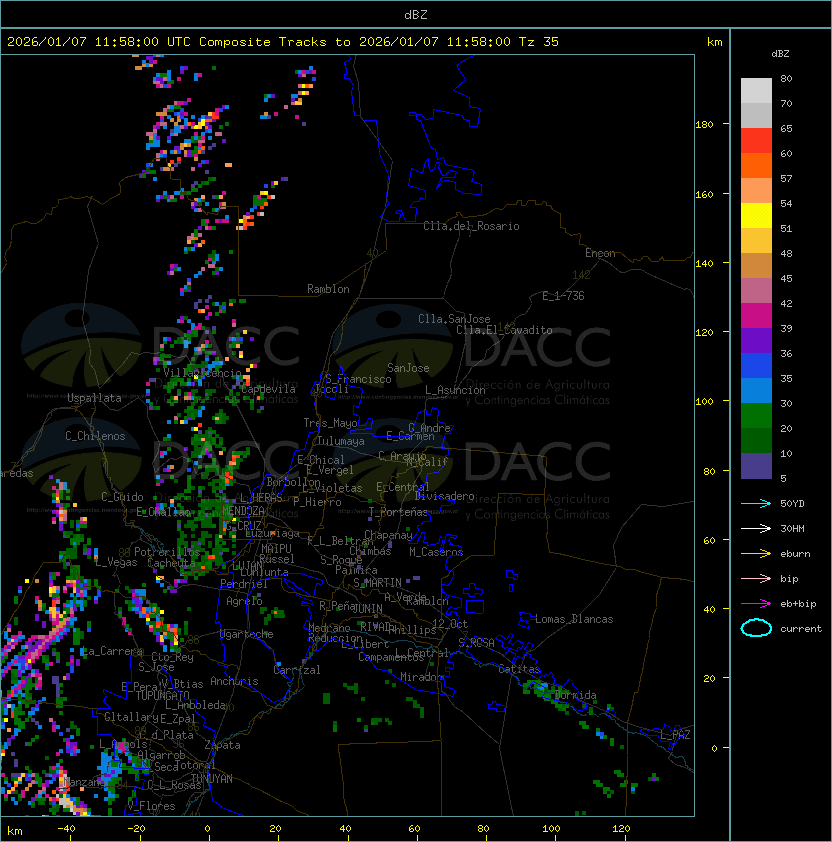The image size is (832, 842).
Task: Click the white 30HM arrow legend icon
Action: click(756, 528)
